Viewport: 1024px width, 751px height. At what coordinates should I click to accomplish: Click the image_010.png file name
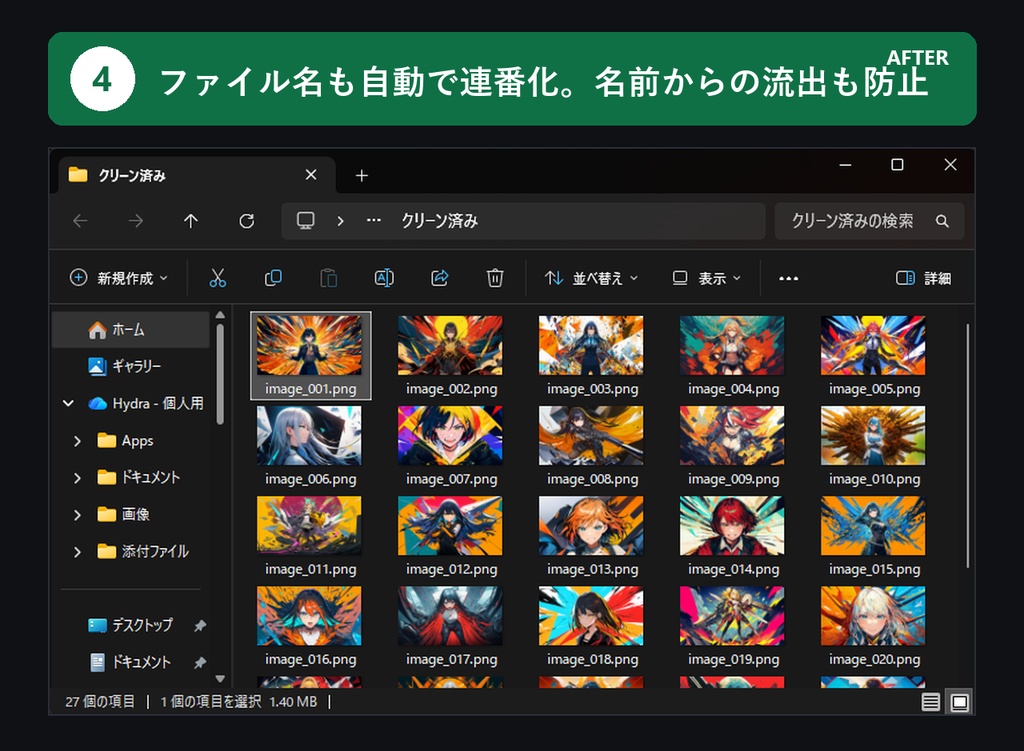[x=874, y=479]
